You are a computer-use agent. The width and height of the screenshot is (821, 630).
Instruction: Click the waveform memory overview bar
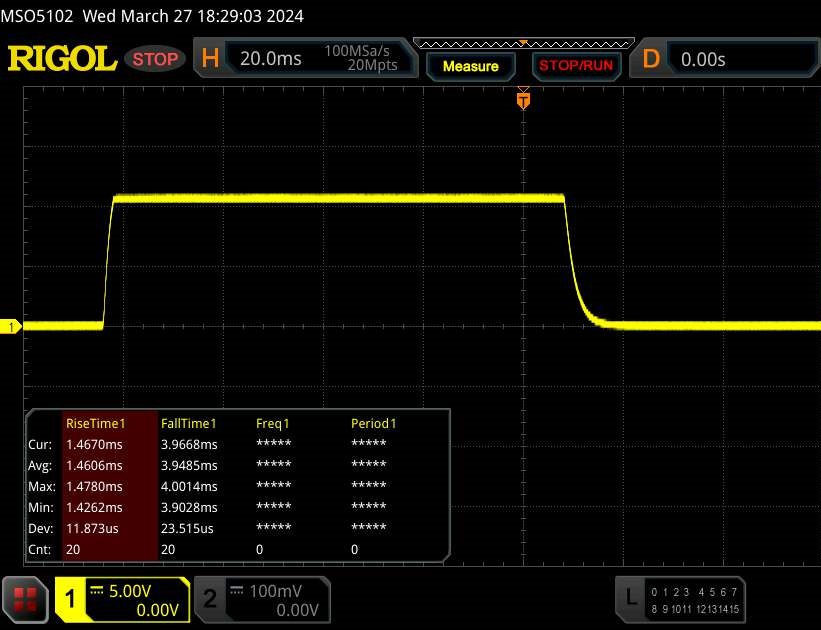coord(524,43)
